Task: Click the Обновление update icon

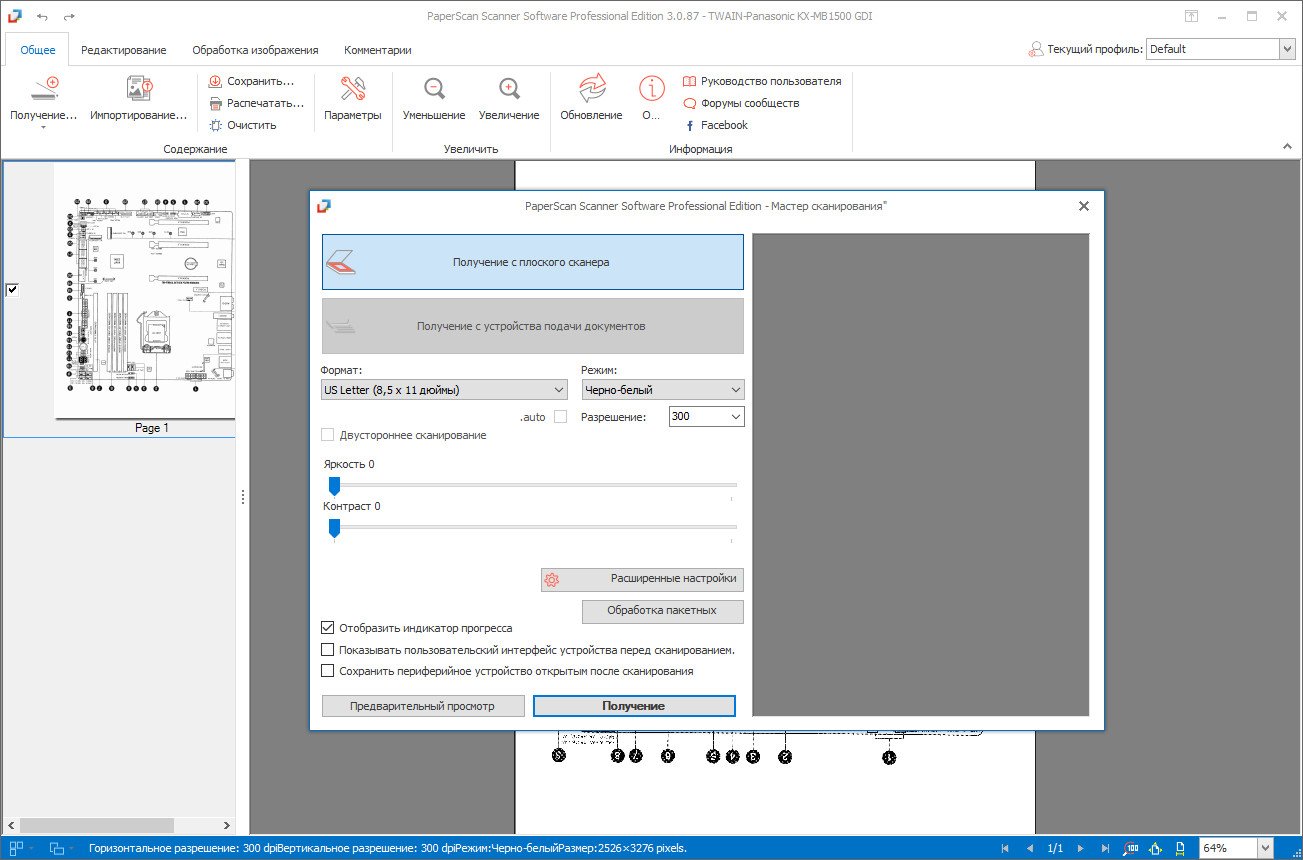Action: (591, 90)
